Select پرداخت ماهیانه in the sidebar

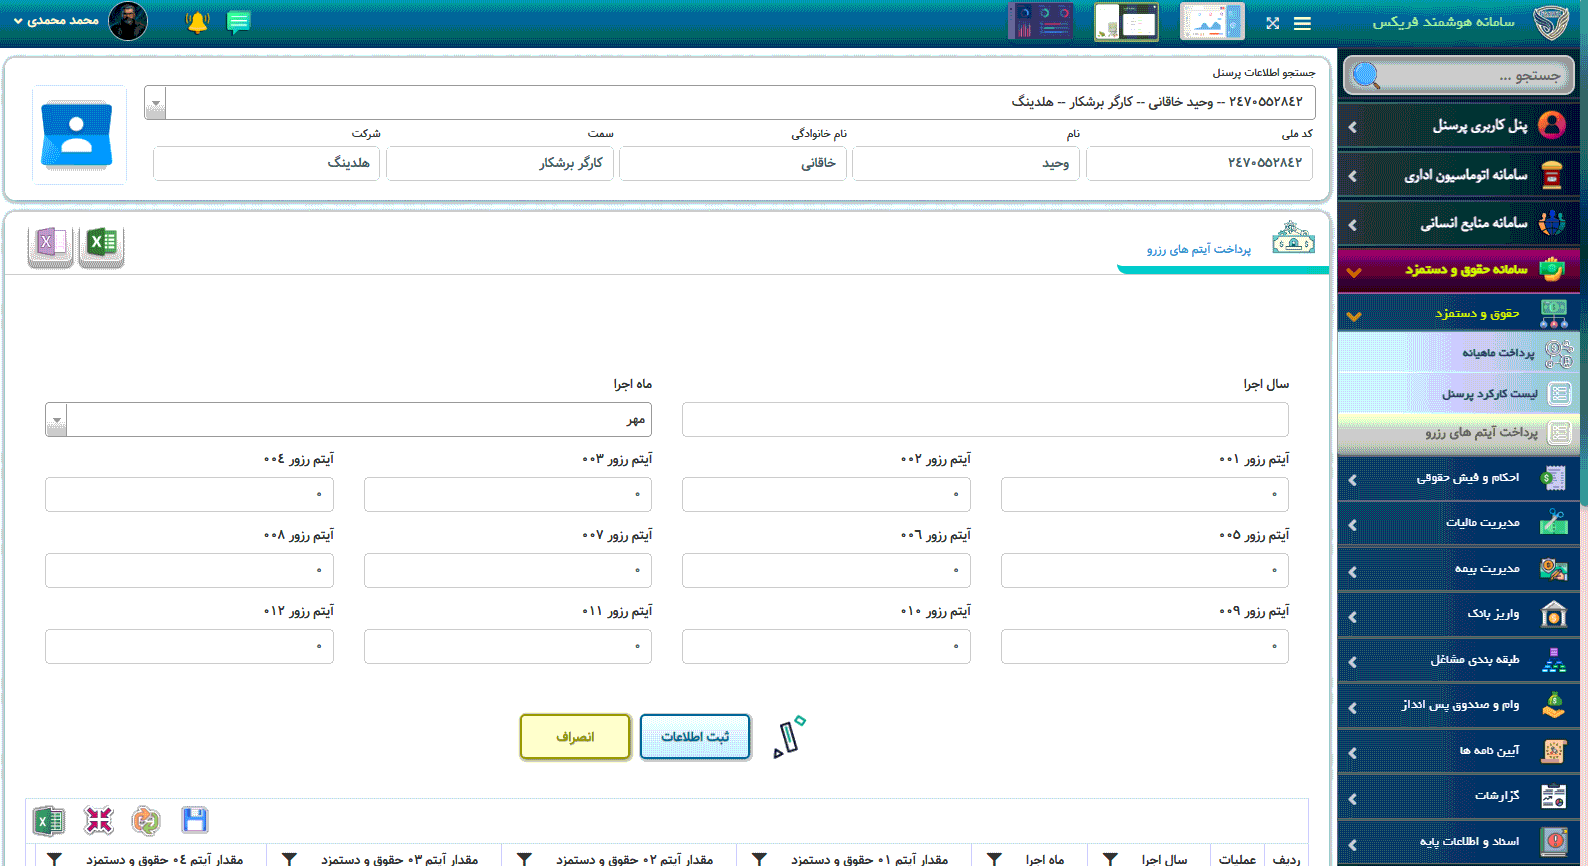click(1458, 352)
